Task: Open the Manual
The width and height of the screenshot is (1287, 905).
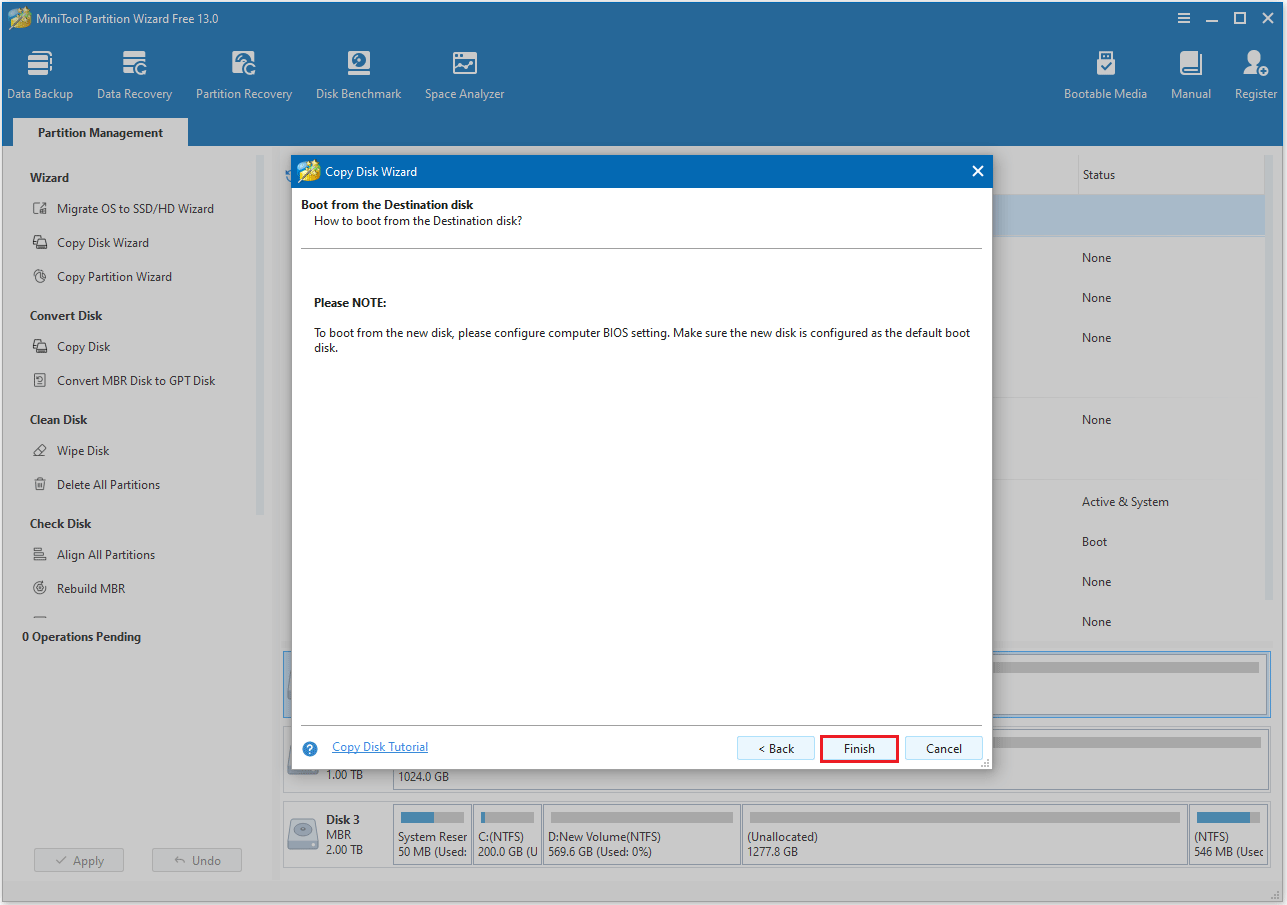Action: pyautogui.click(x=1190, y=72)
